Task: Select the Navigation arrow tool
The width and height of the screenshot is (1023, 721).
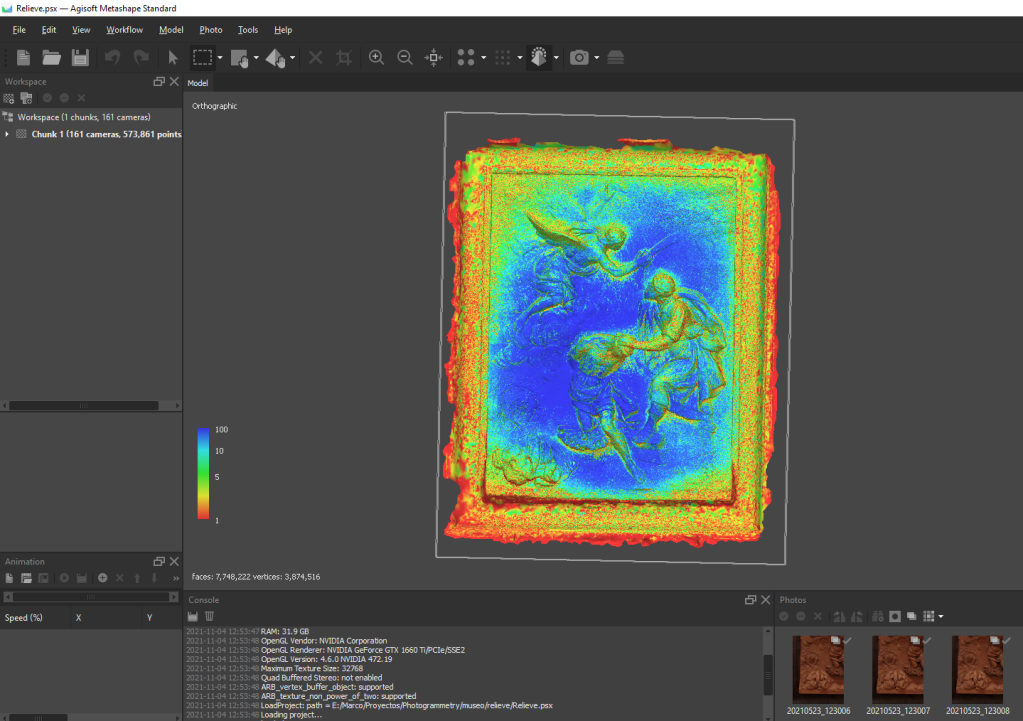Action: click(x=172, y=58)
